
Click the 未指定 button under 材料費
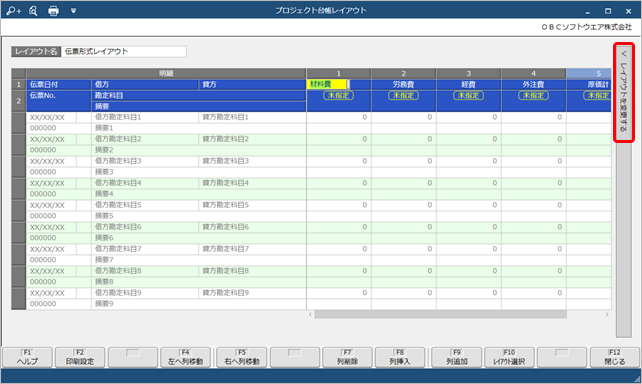point(339,95)
